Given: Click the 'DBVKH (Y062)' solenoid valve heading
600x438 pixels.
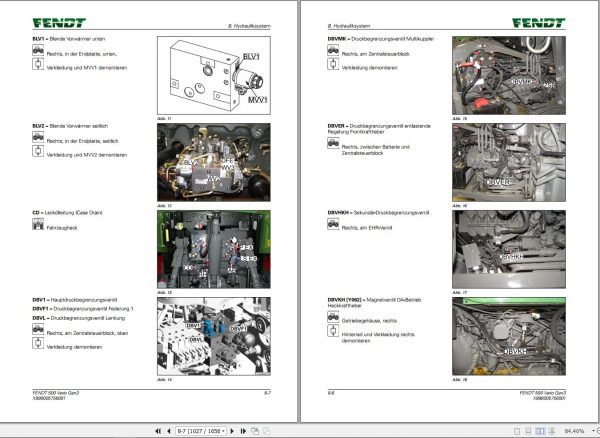Looking at the screenshot, I should coord(374,303).
